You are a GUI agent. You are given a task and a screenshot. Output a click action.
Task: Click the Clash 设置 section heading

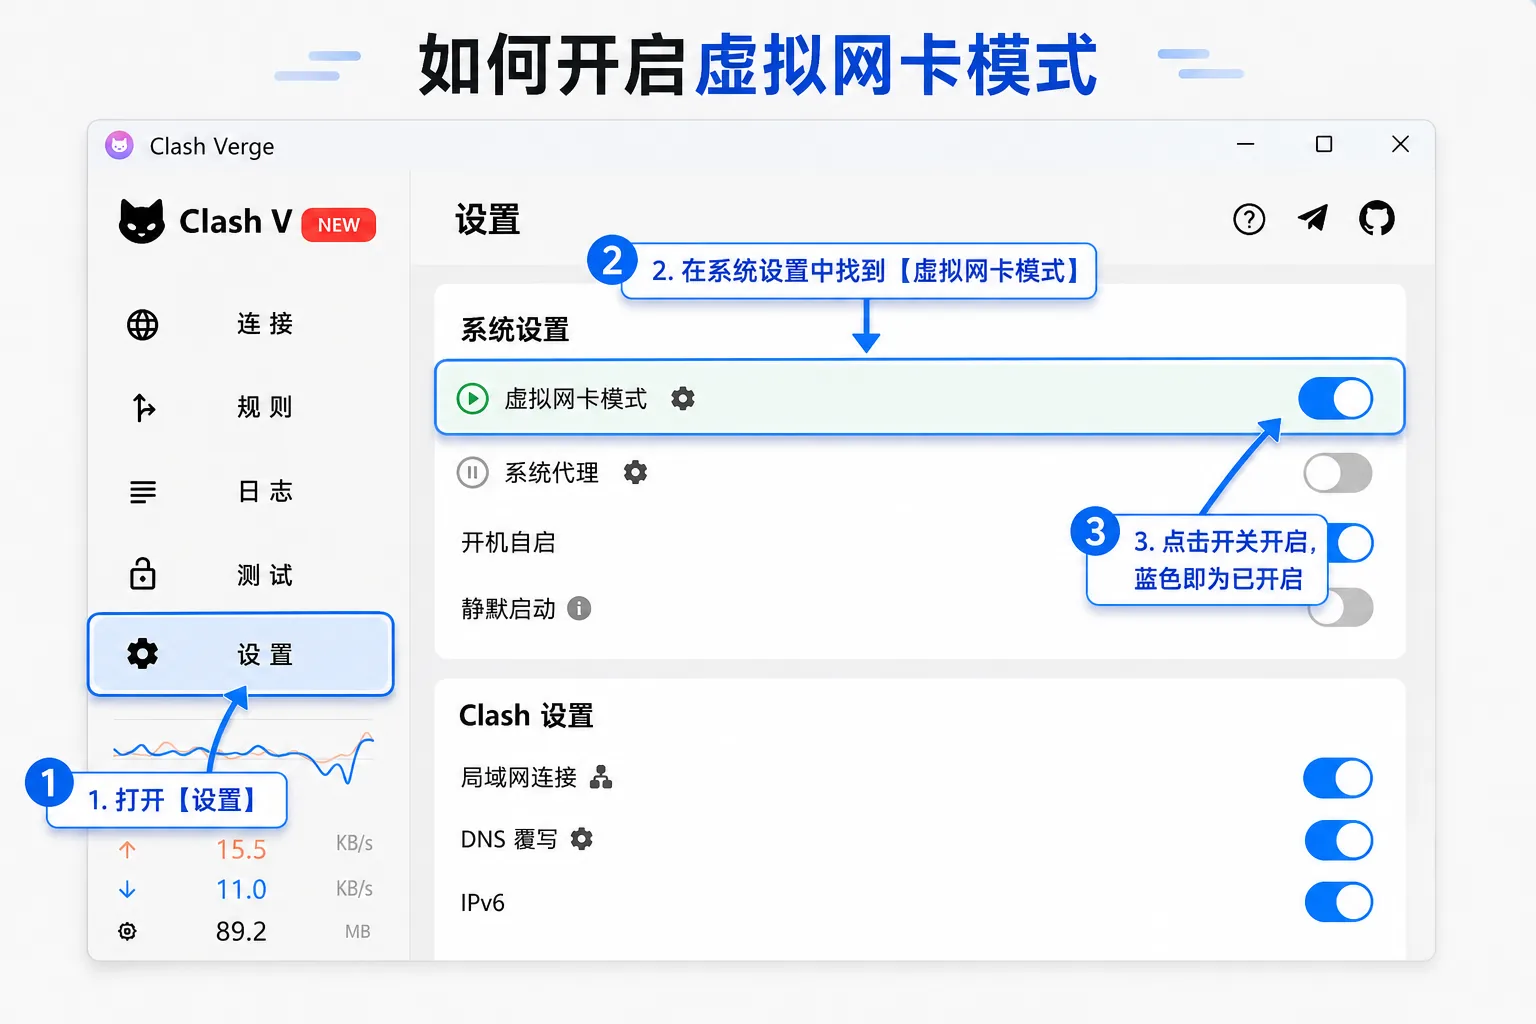click(526, 716)
